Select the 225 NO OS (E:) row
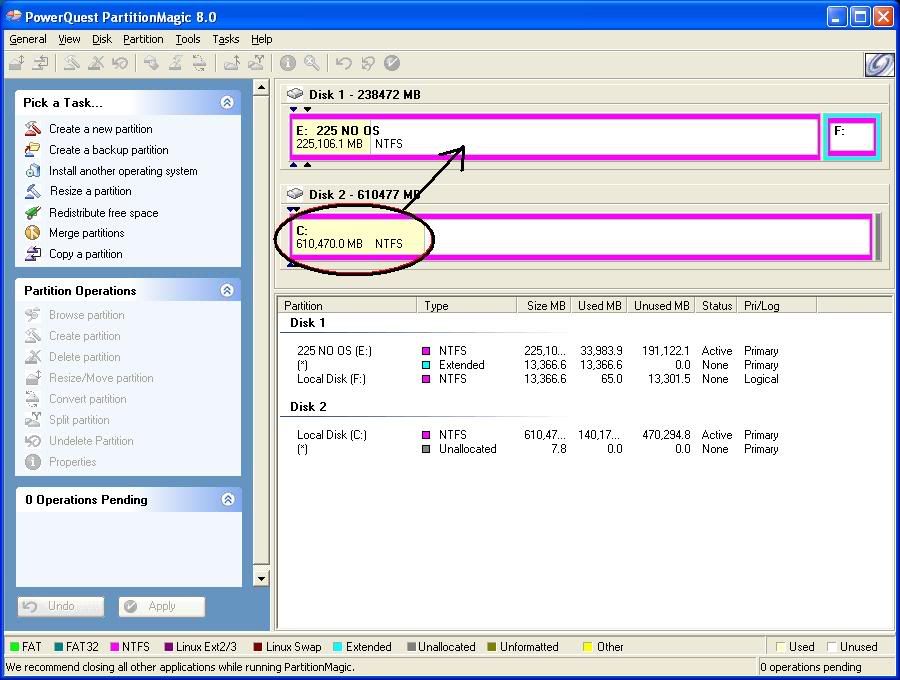The width and height of the screenshot is (900, 680). pos(537,351)
